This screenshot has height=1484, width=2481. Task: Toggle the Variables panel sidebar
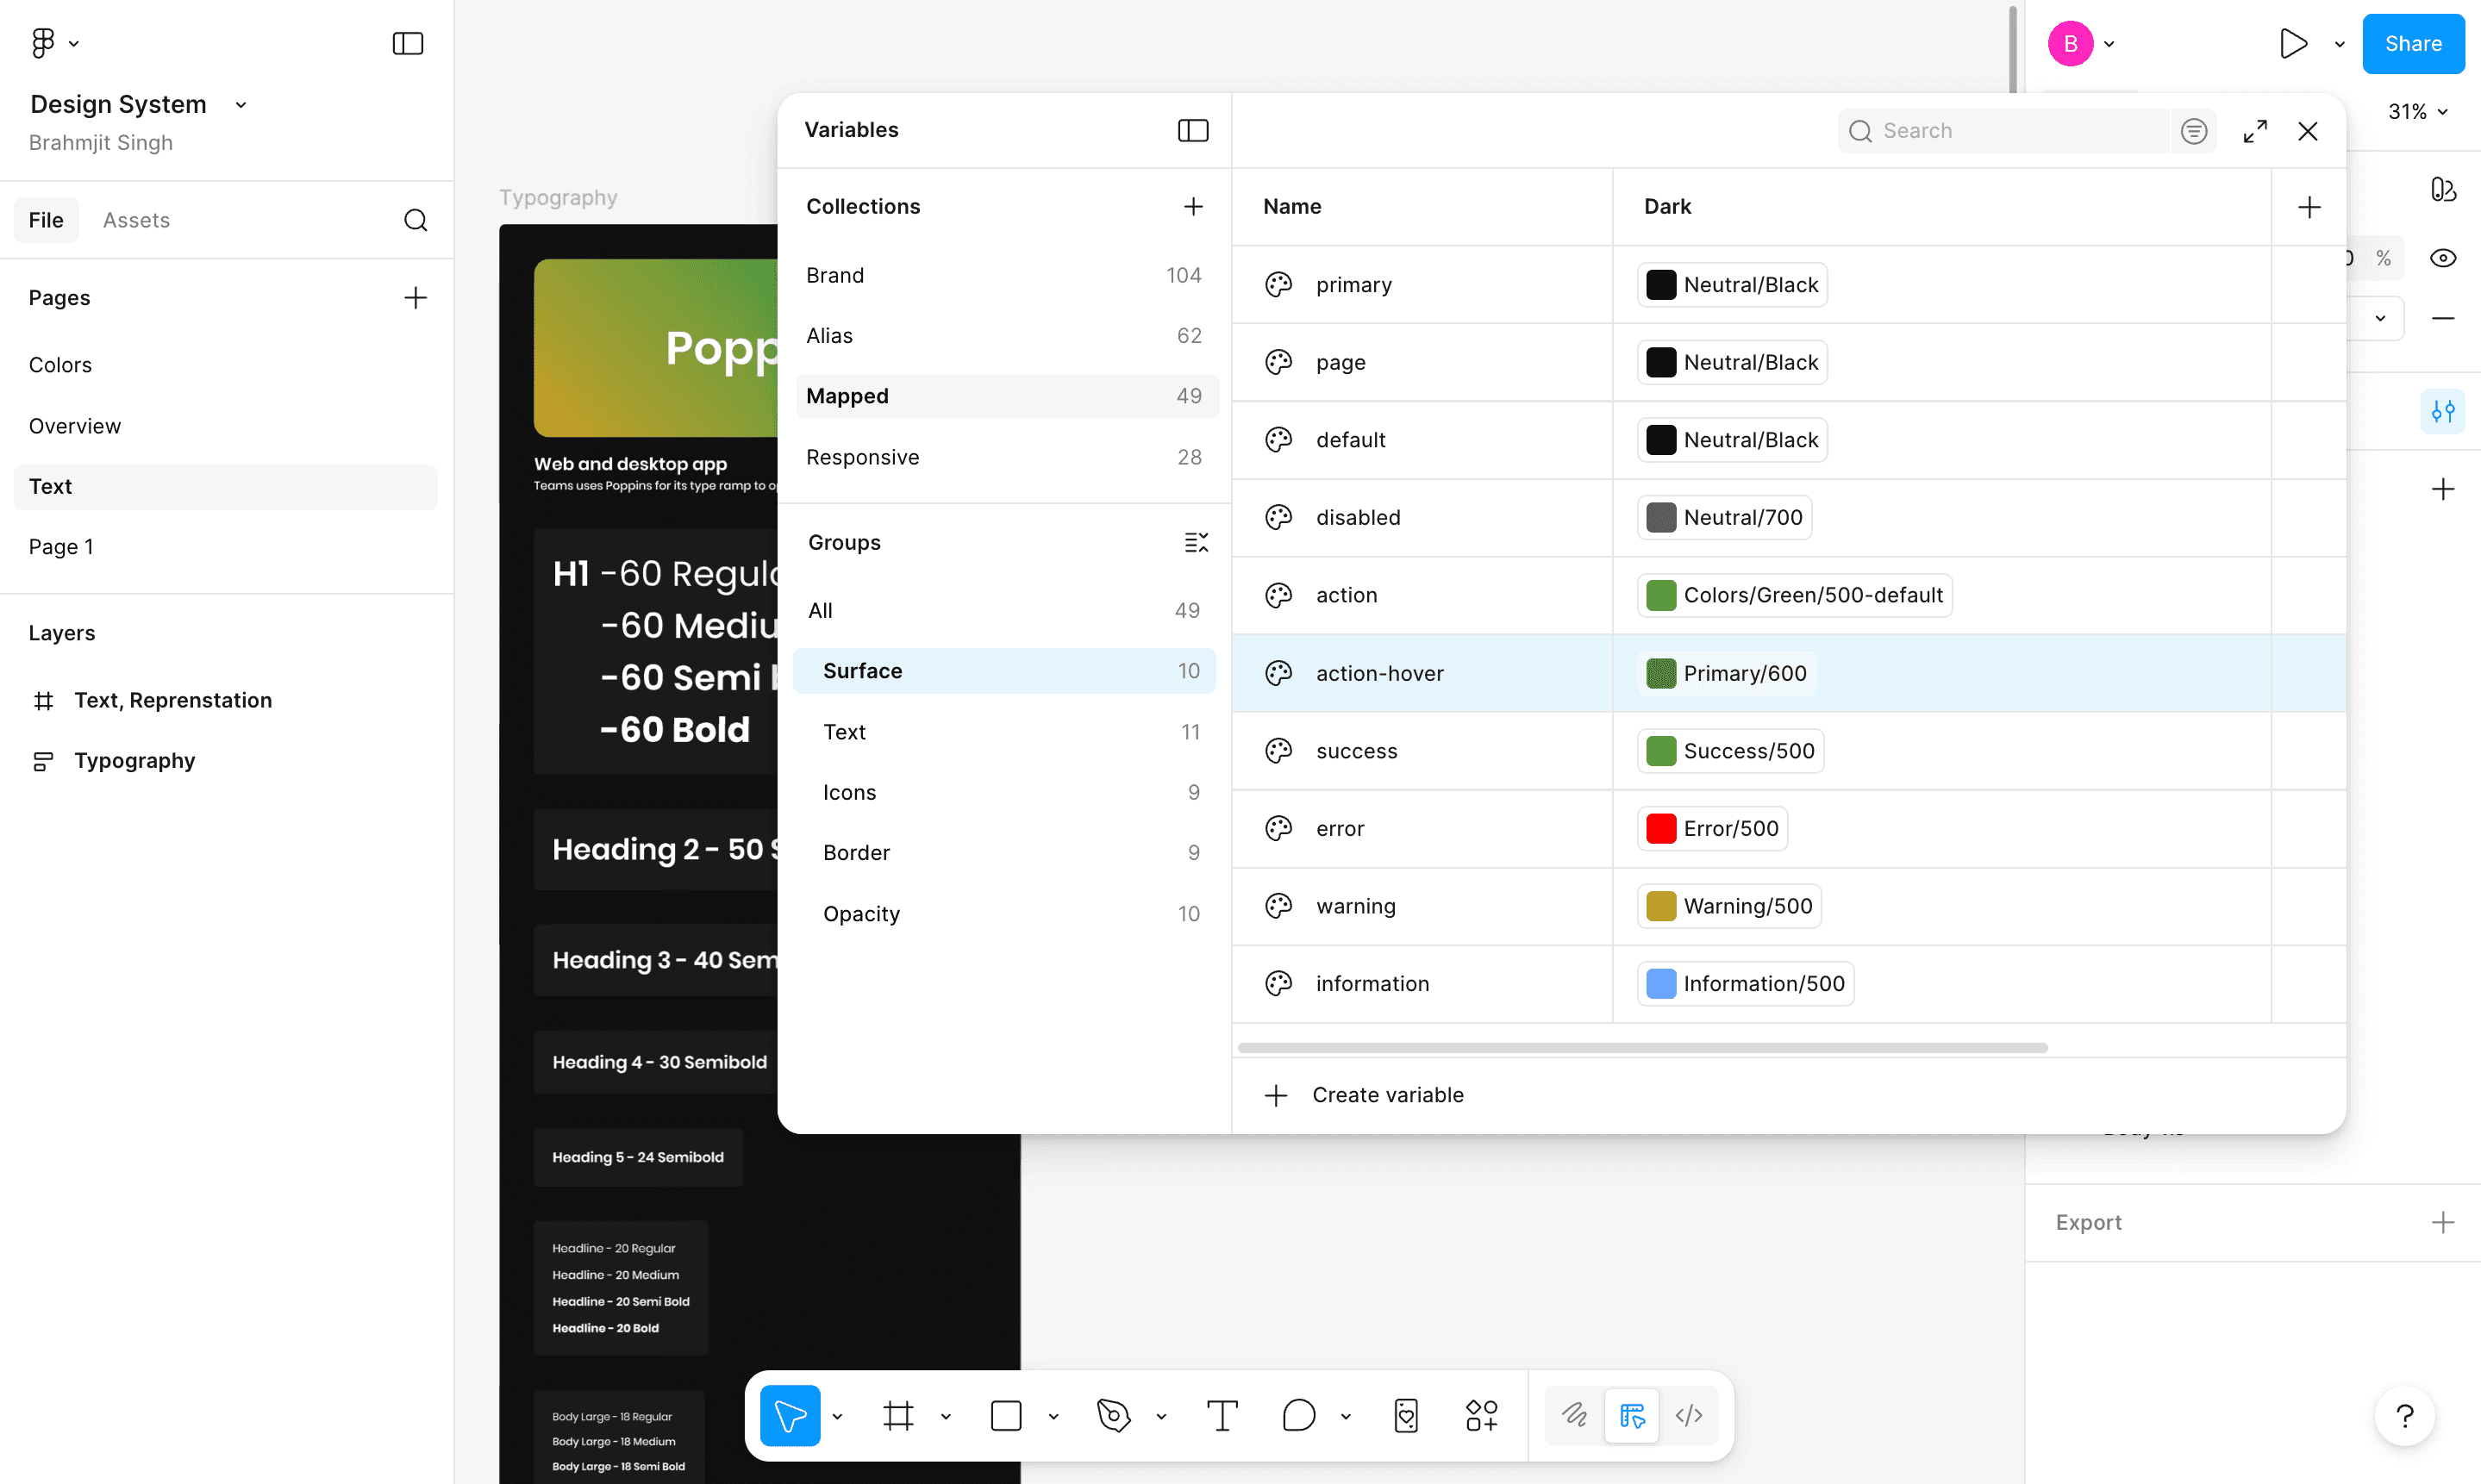pyautogui.click(x=1193, y=130)
